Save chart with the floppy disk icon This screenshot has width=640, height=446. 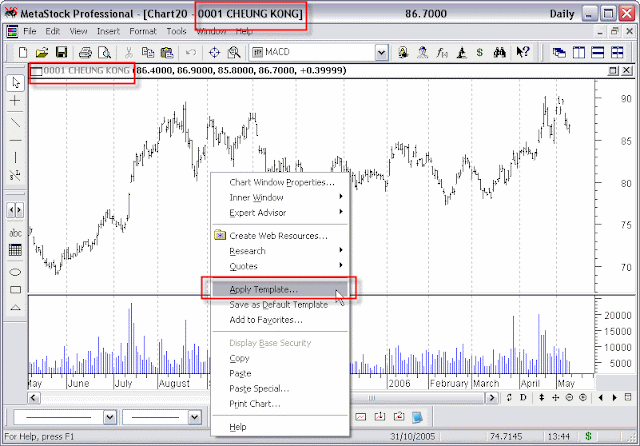click(61, 52)
